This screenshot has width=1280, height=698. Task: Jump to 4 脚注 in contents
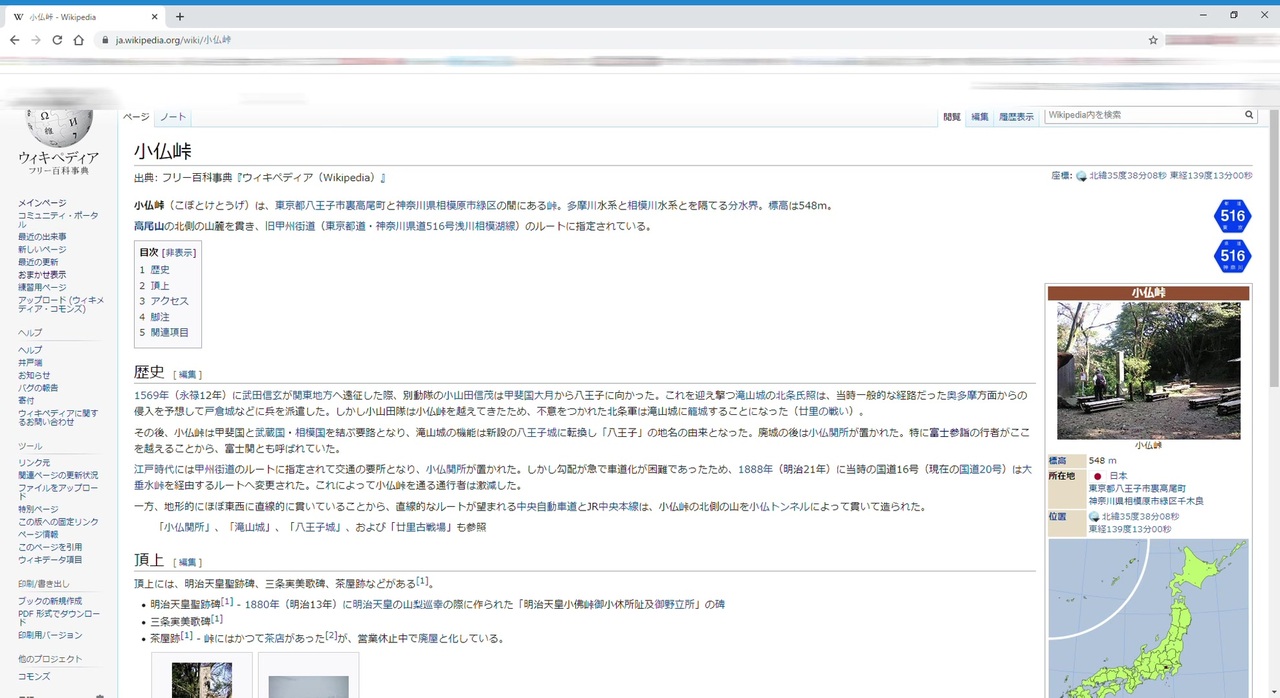click(x=155, y=317)
